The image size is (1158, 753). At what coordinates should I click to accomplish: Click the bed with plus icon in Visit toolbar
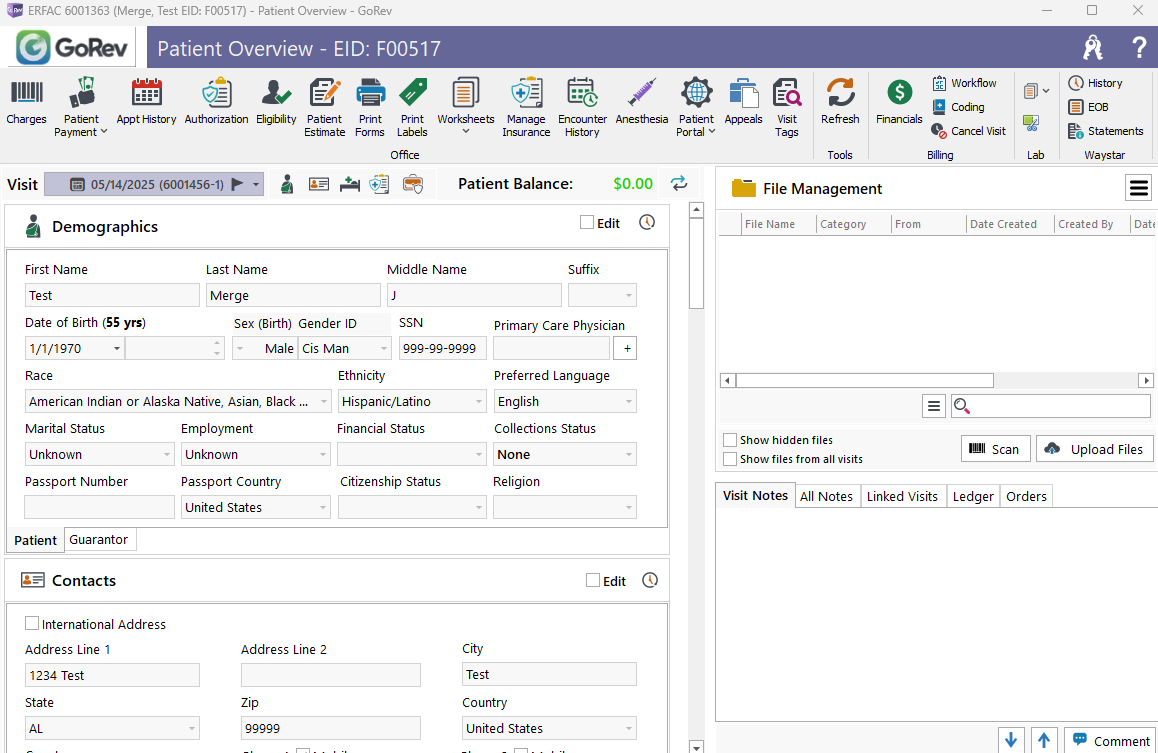coord(349,184)
